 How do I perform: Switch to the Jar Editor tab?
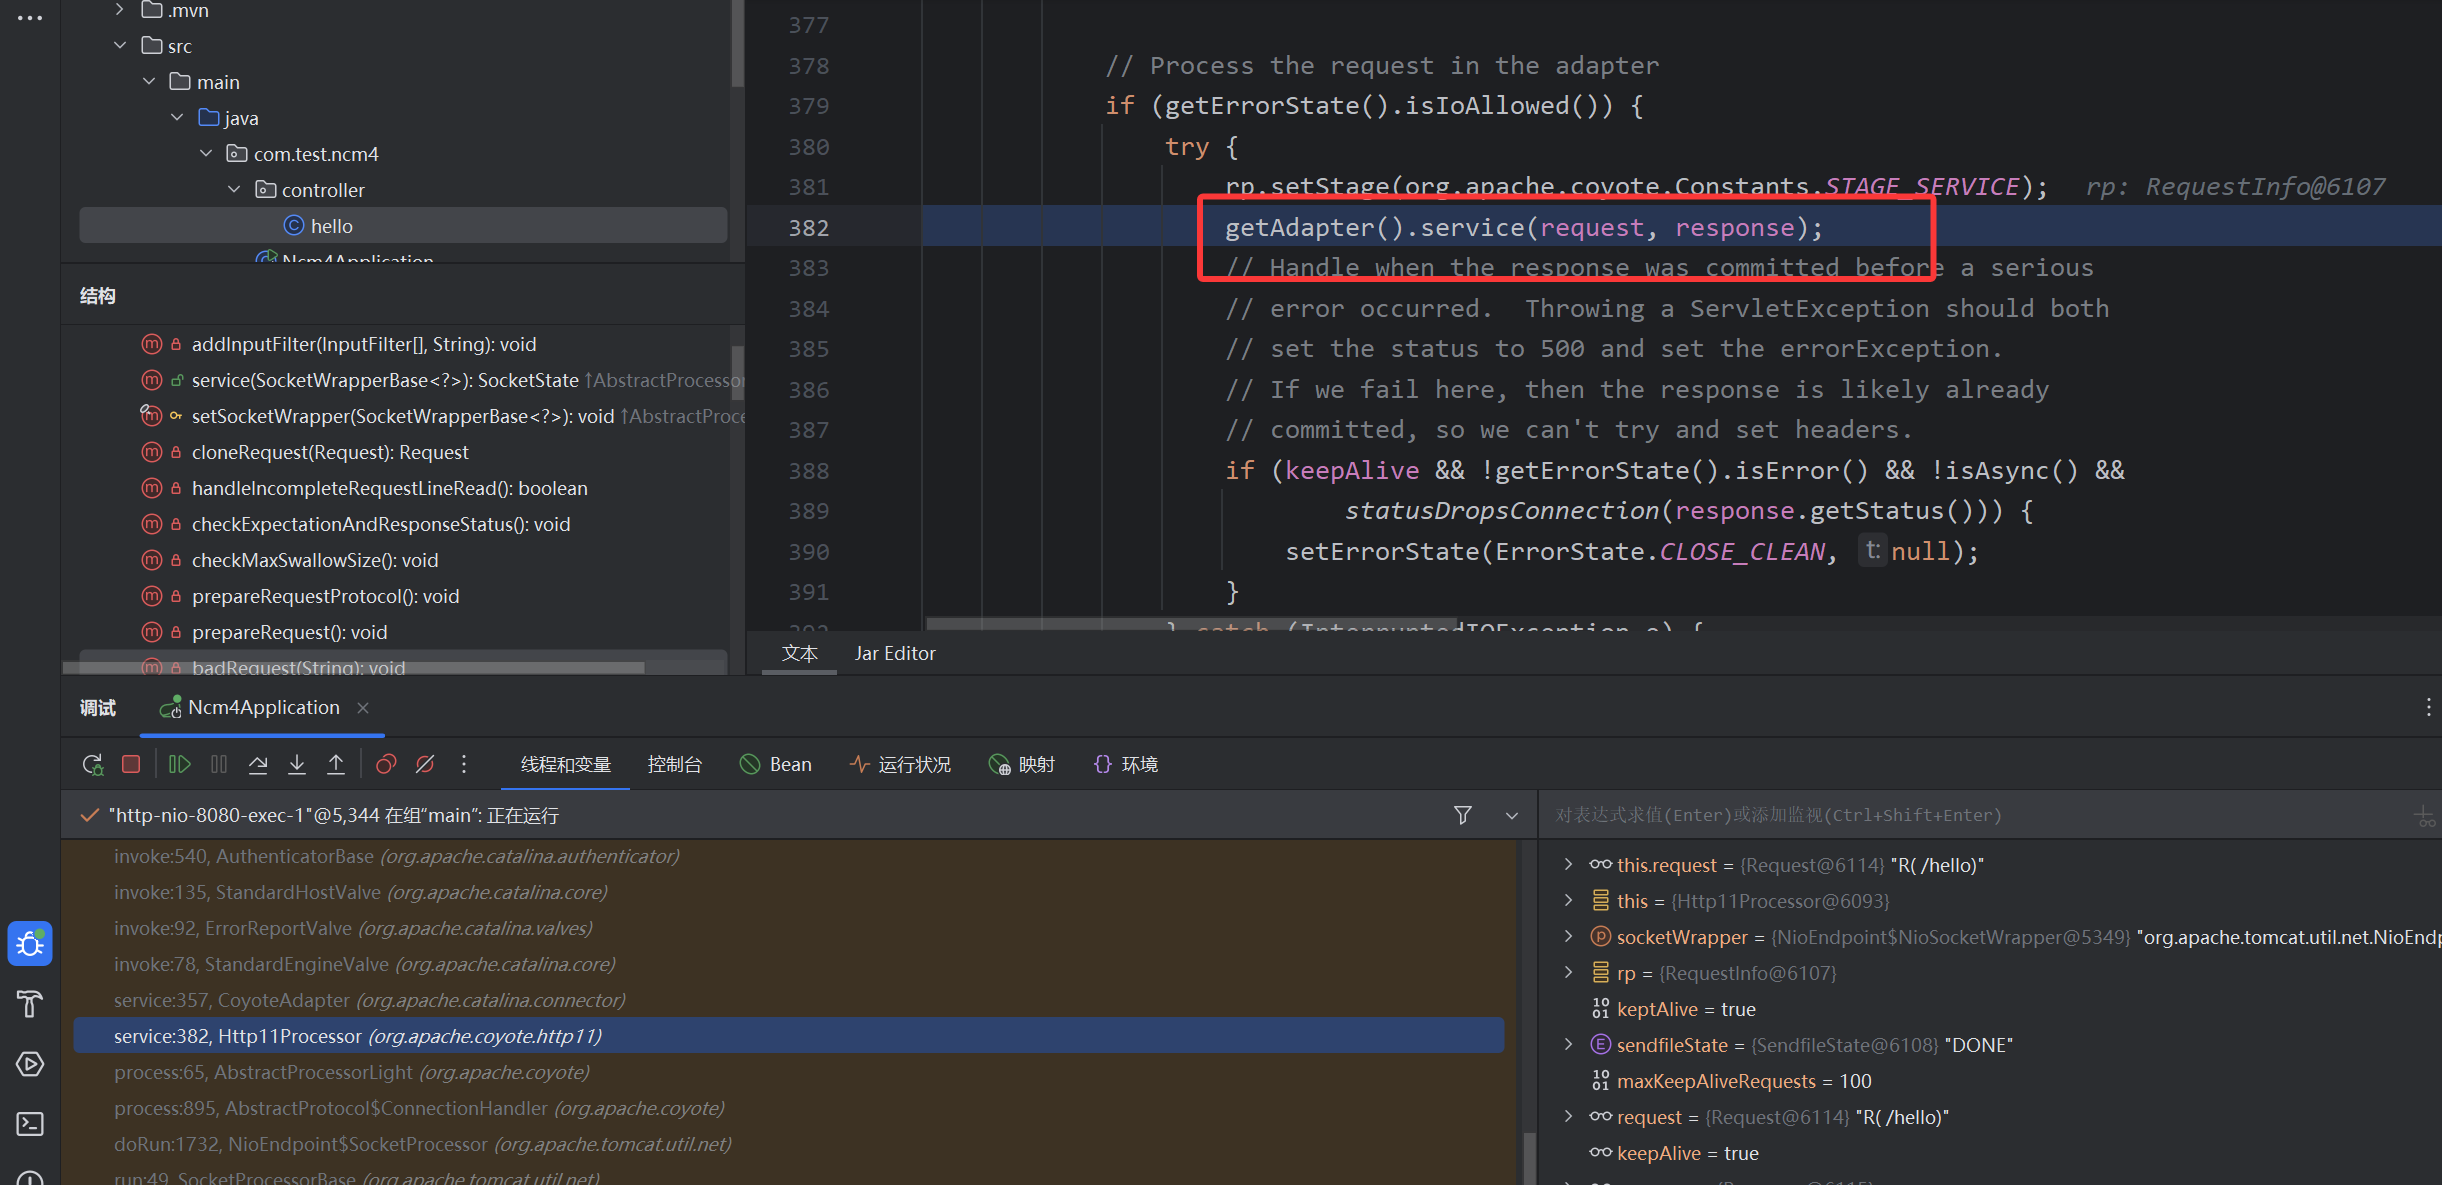894,654
